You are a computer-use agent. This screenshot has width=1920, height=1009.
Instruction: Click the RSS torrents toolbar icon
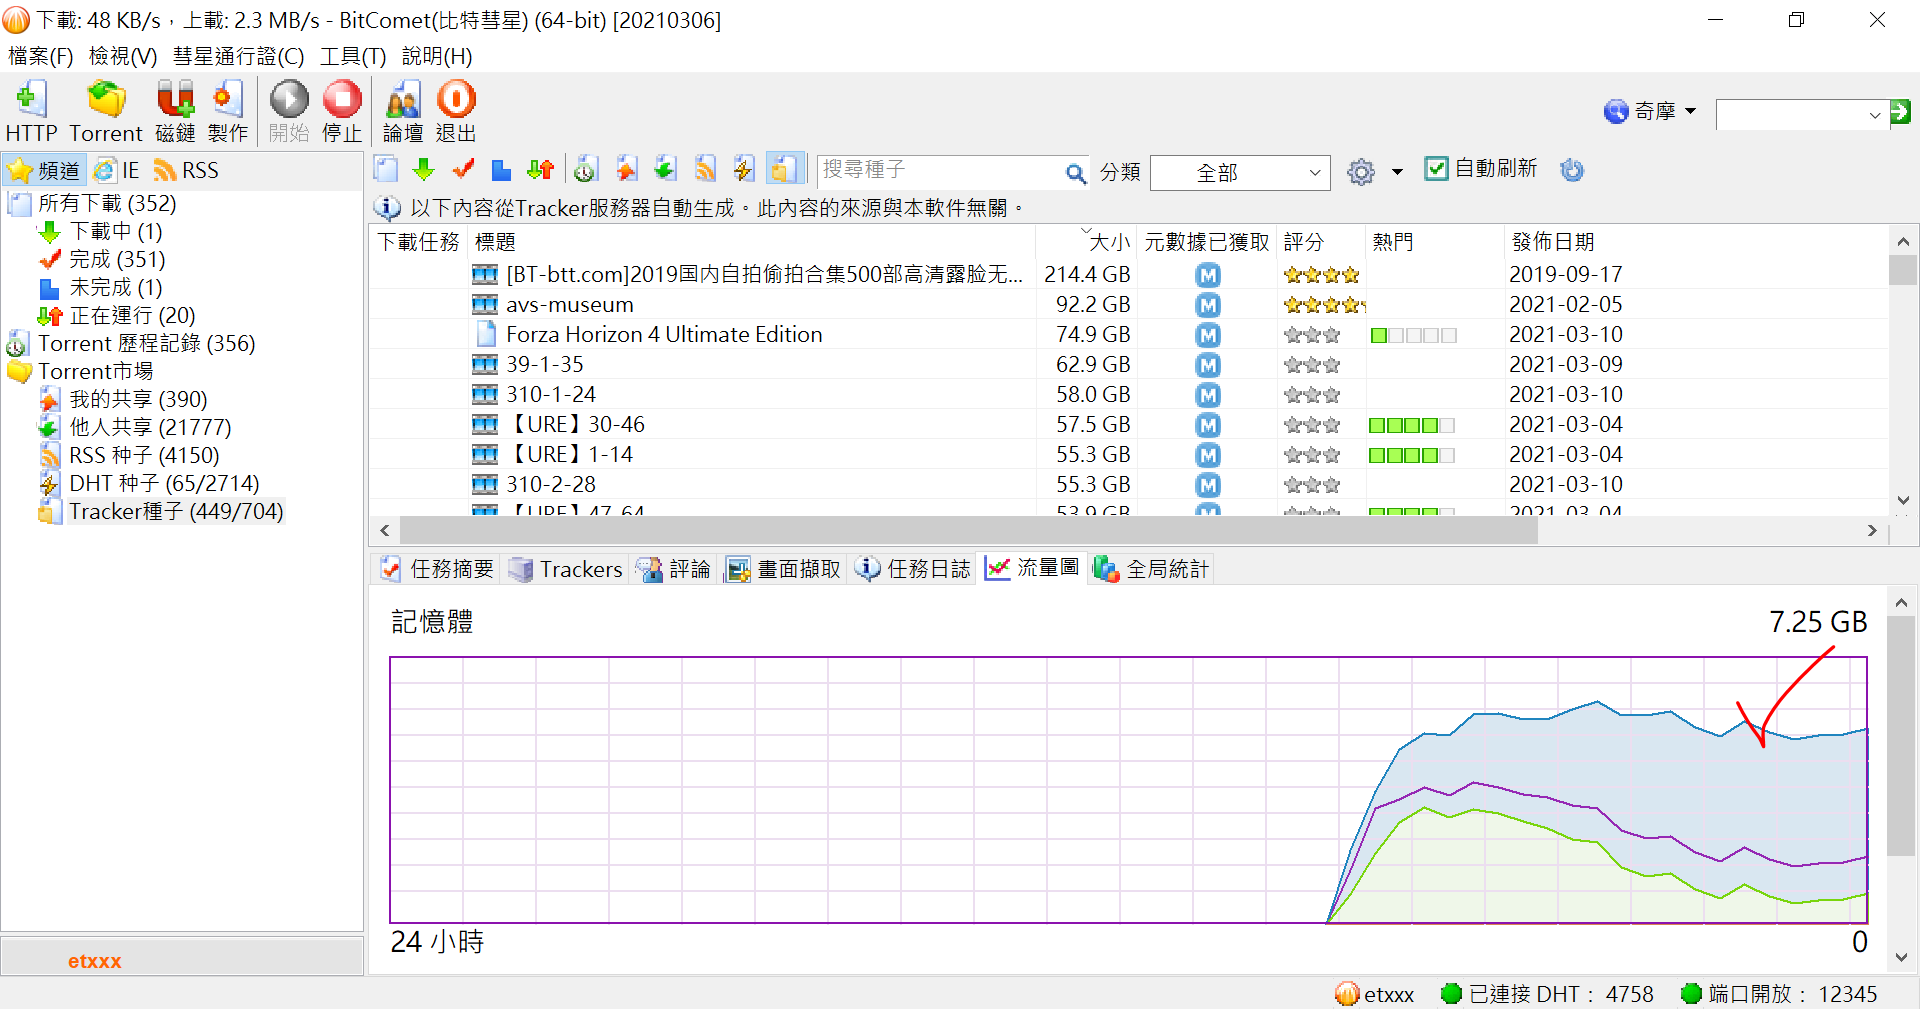click(705, 170)
